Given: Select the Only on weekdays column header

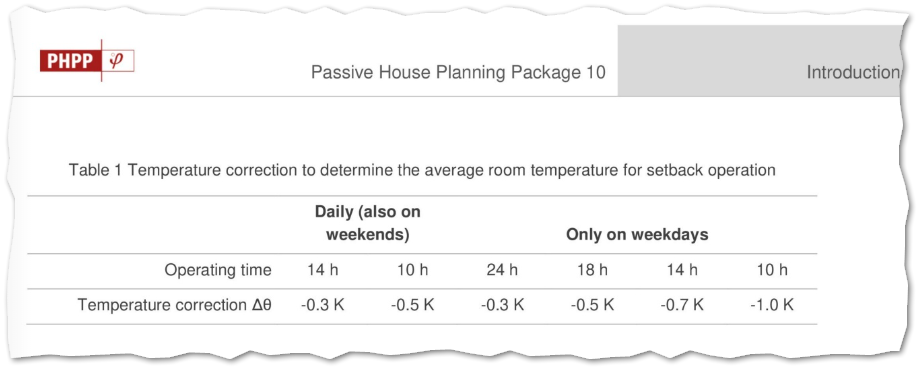Looking at the screenshot, I should (x=637, y=235).
